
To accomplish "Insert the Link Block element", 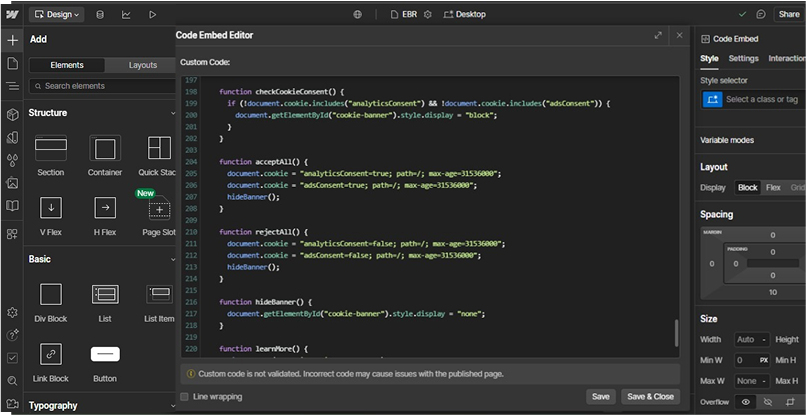I will (50, 354).
